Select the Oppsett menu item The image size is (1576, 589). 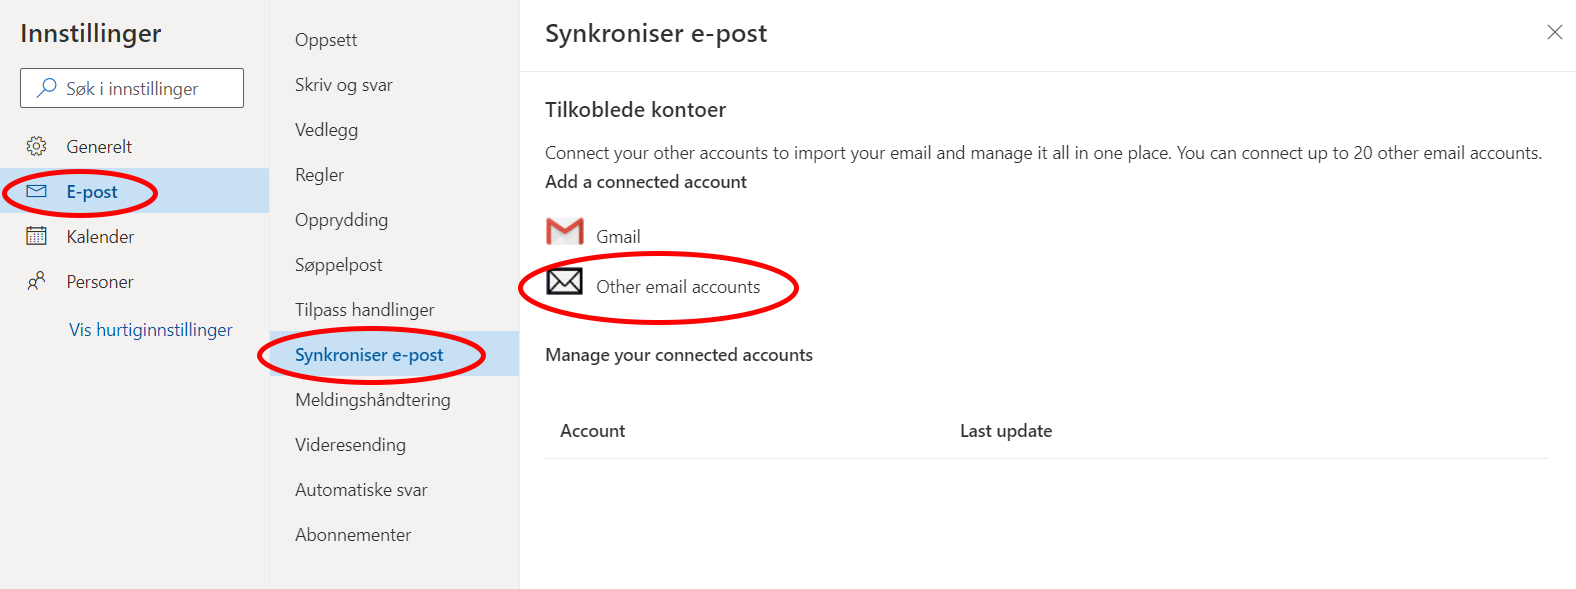[326, 40]
